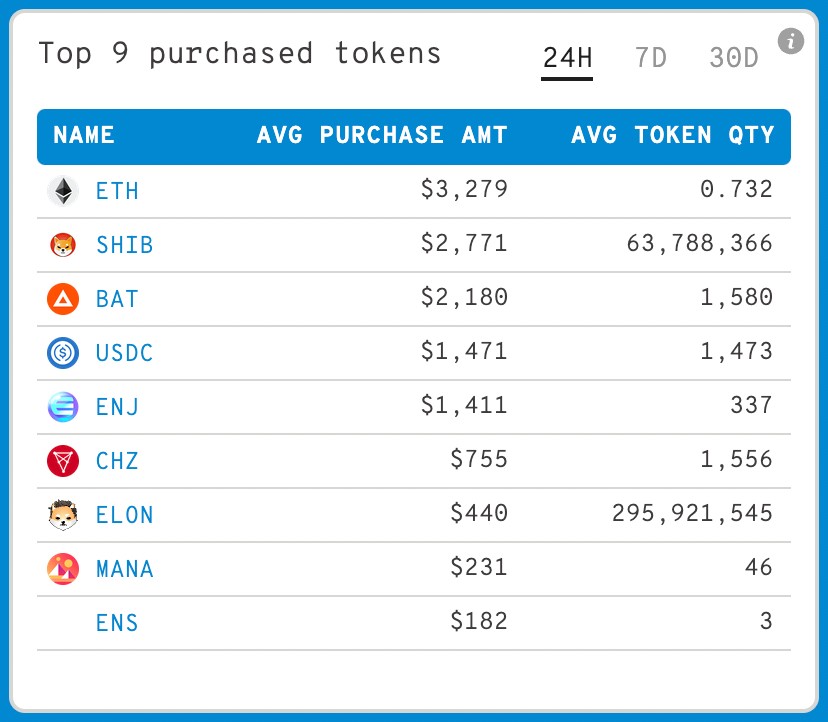Select the $231 purchase amount for MANA
Image resolution: width=828 pixels, height=722 pixels.
479,567
